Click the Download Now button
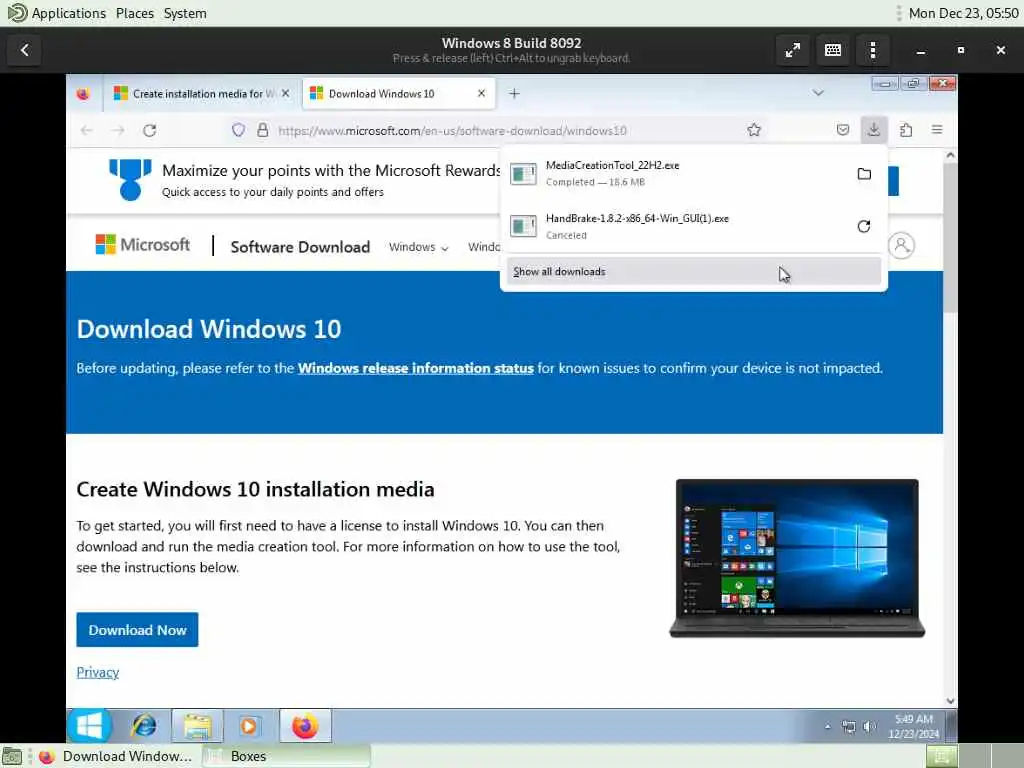1024x768 pixels. click(137, 630)
